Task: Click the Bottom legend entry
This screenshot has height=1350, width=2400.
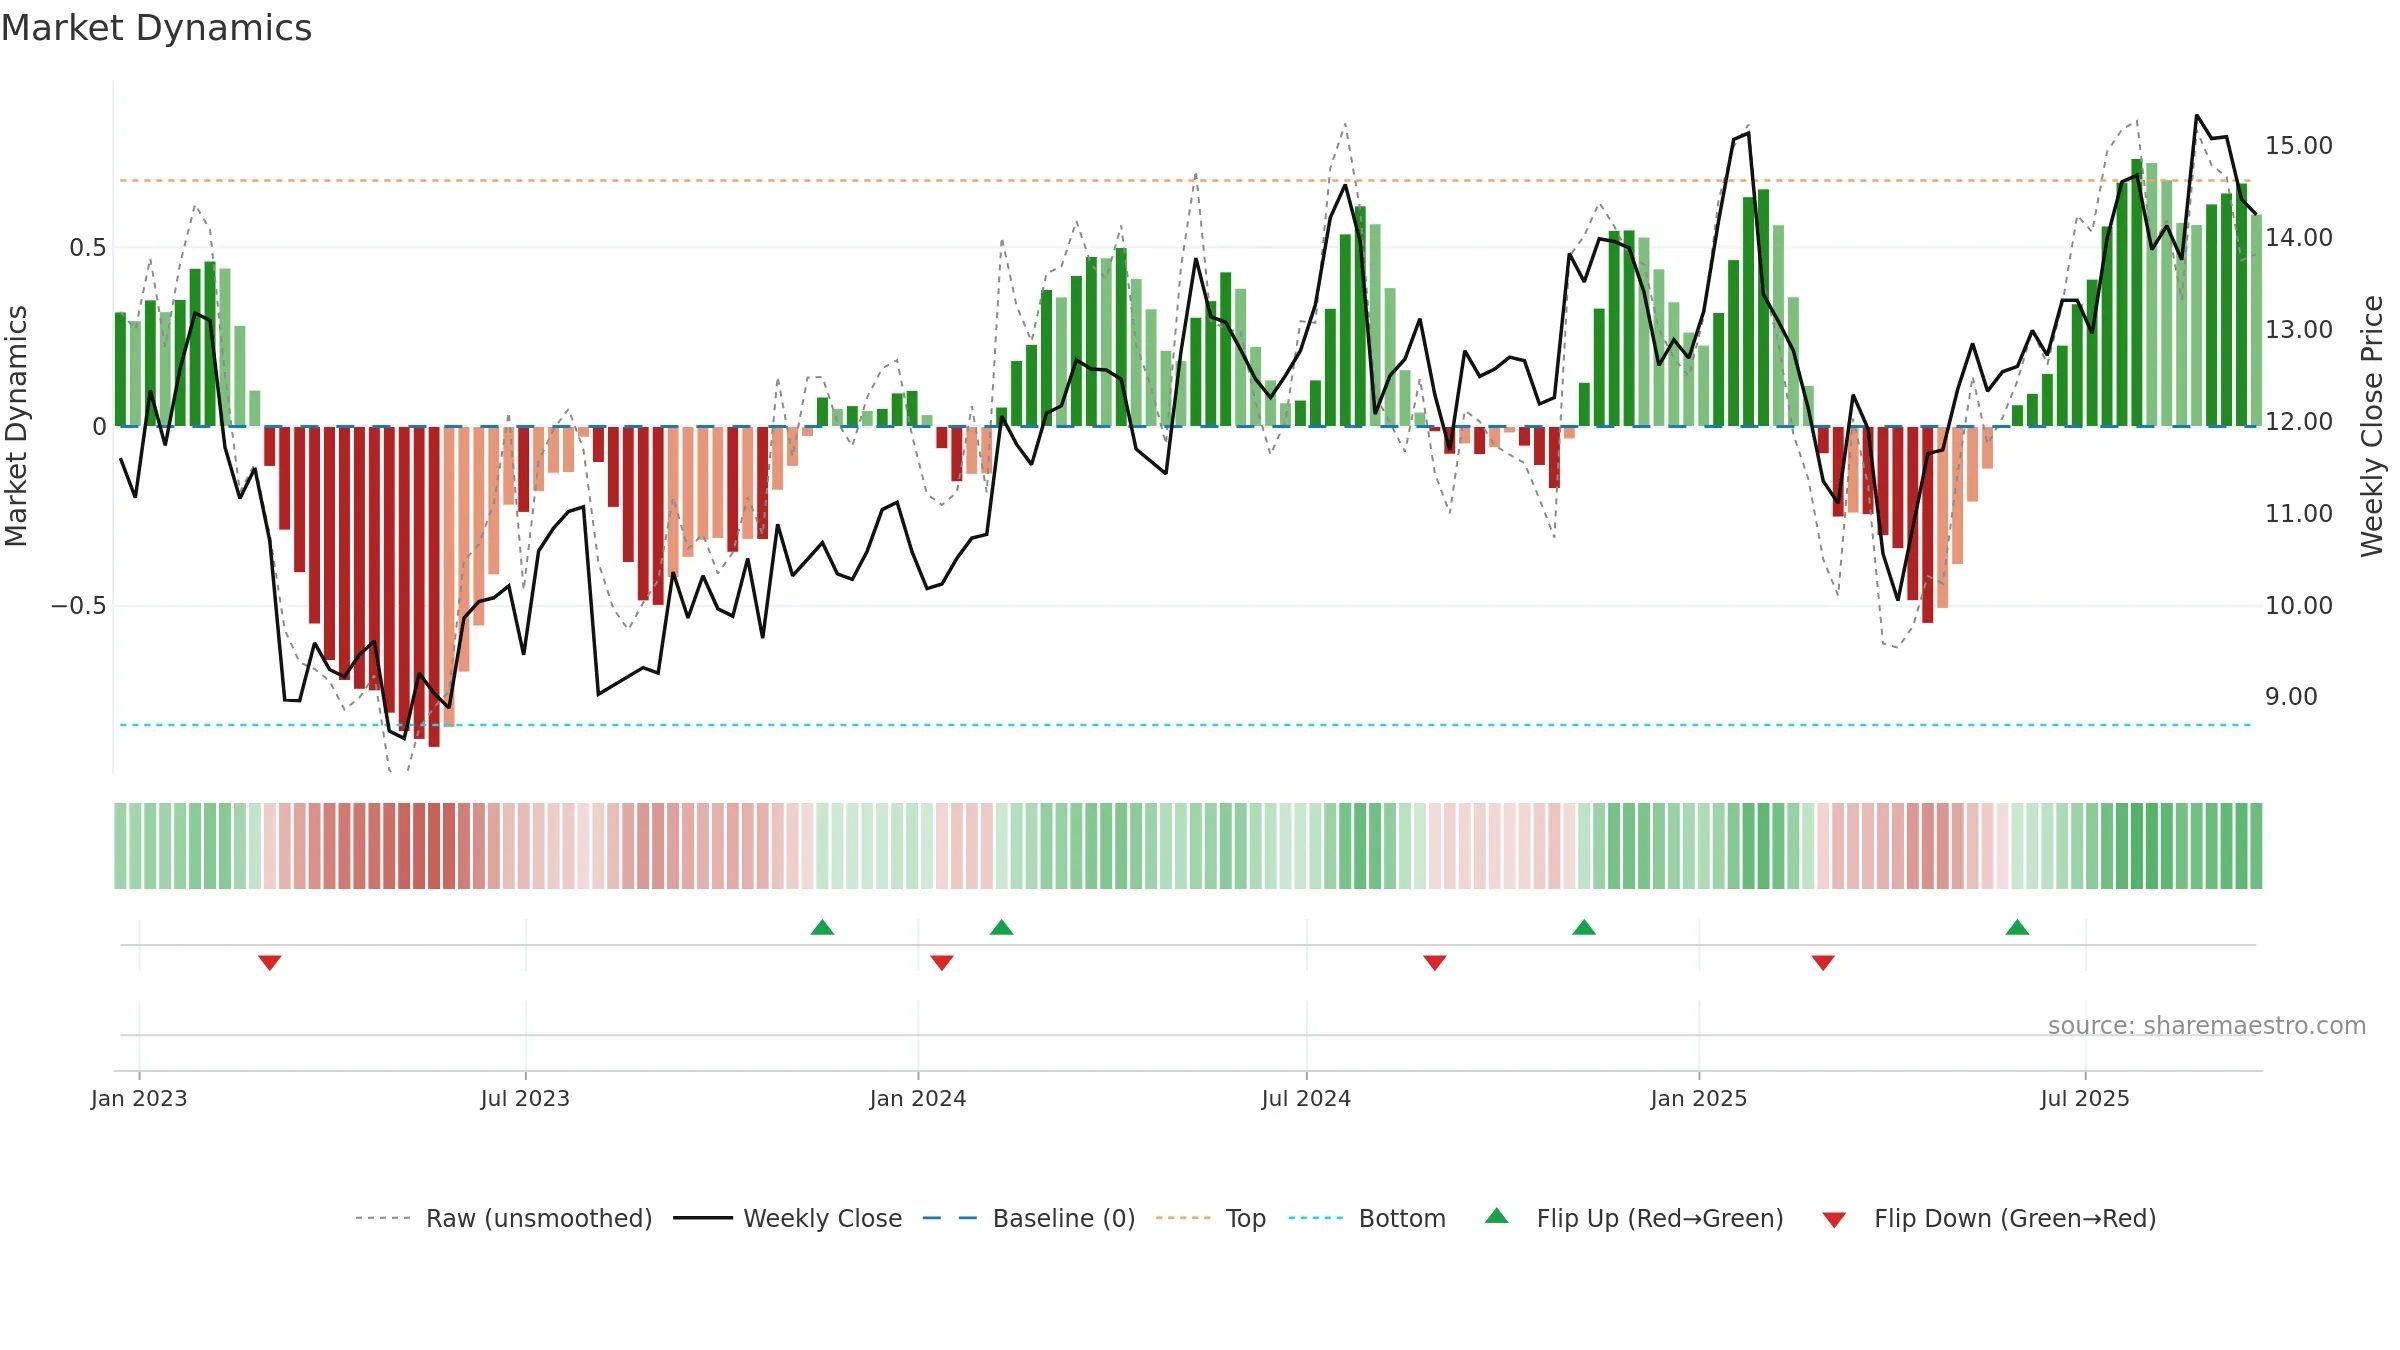Action: click(1367, 1218)
